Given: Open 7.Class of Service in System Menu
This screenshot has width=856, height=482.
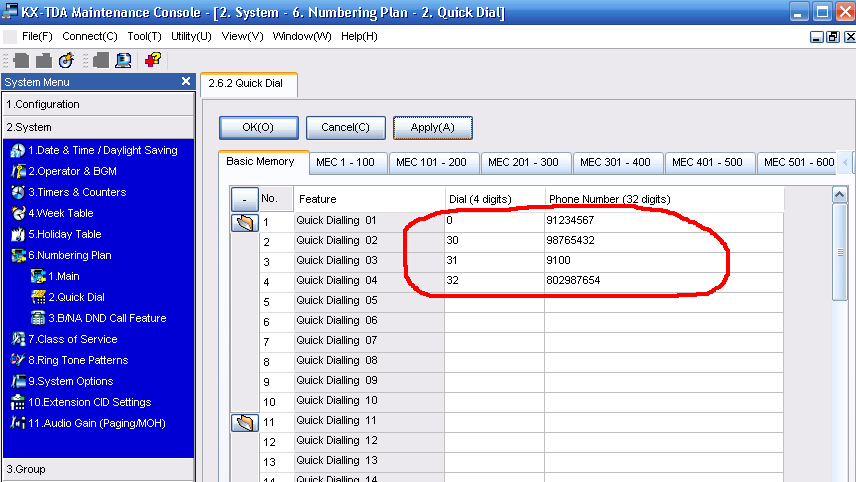Looking at the screenshot, I should tap(73, 340).
